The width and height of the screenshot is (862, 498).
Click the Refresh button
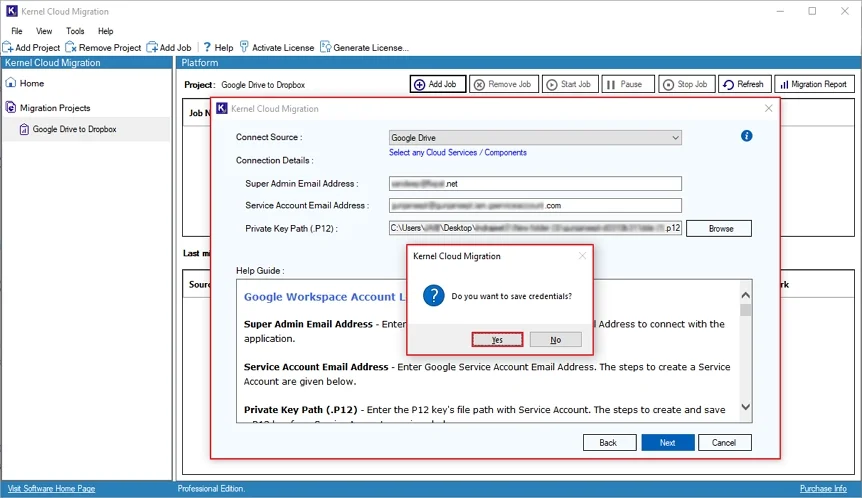744,84
